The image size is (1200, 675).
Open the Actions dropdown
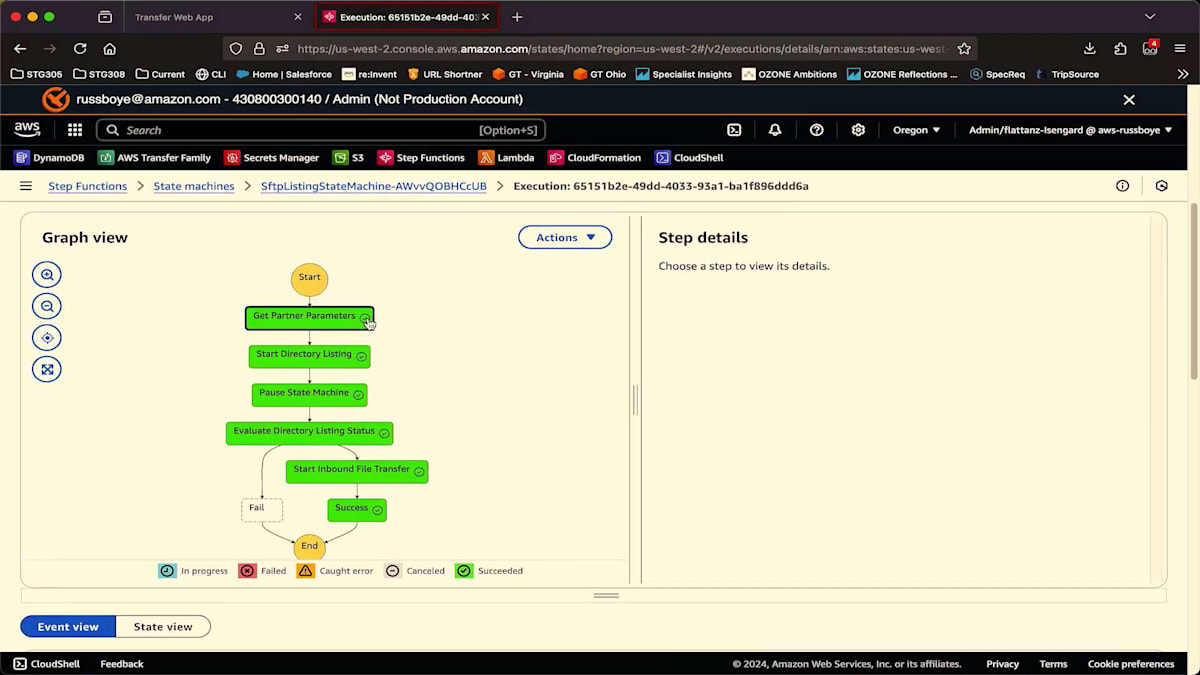[565, 237]
